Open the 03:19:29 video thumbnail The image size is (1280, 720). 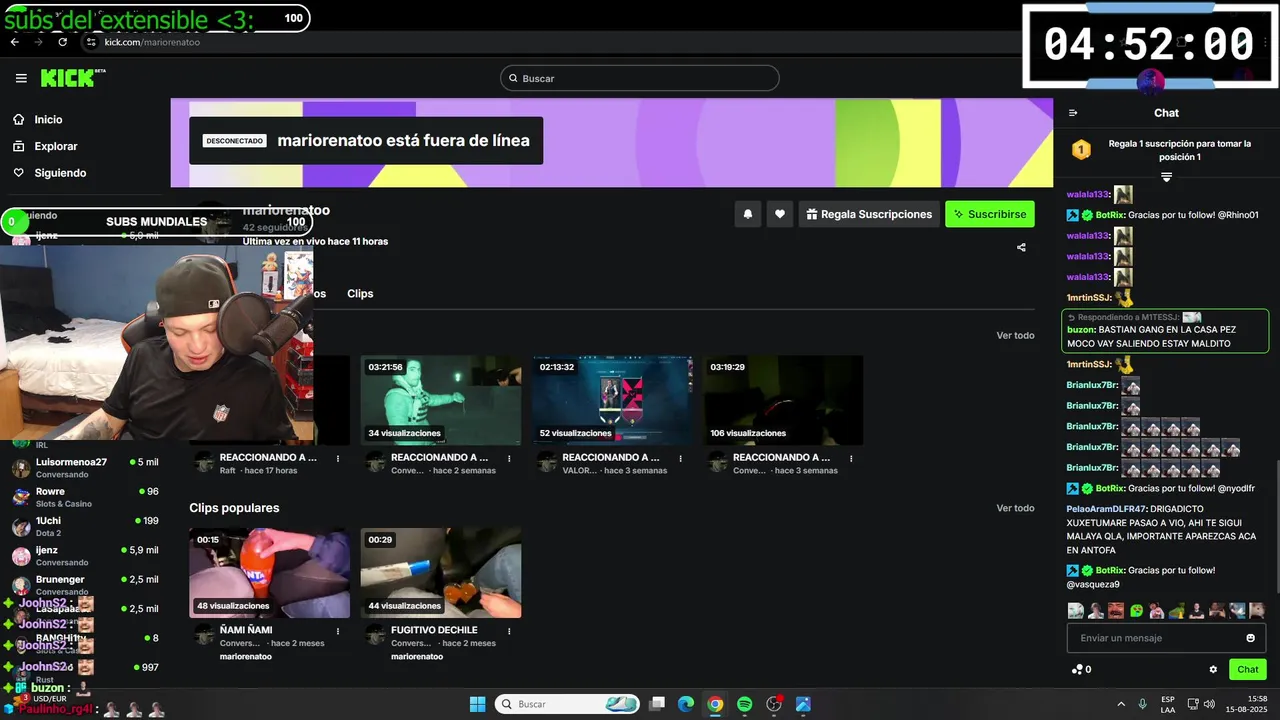783,400
